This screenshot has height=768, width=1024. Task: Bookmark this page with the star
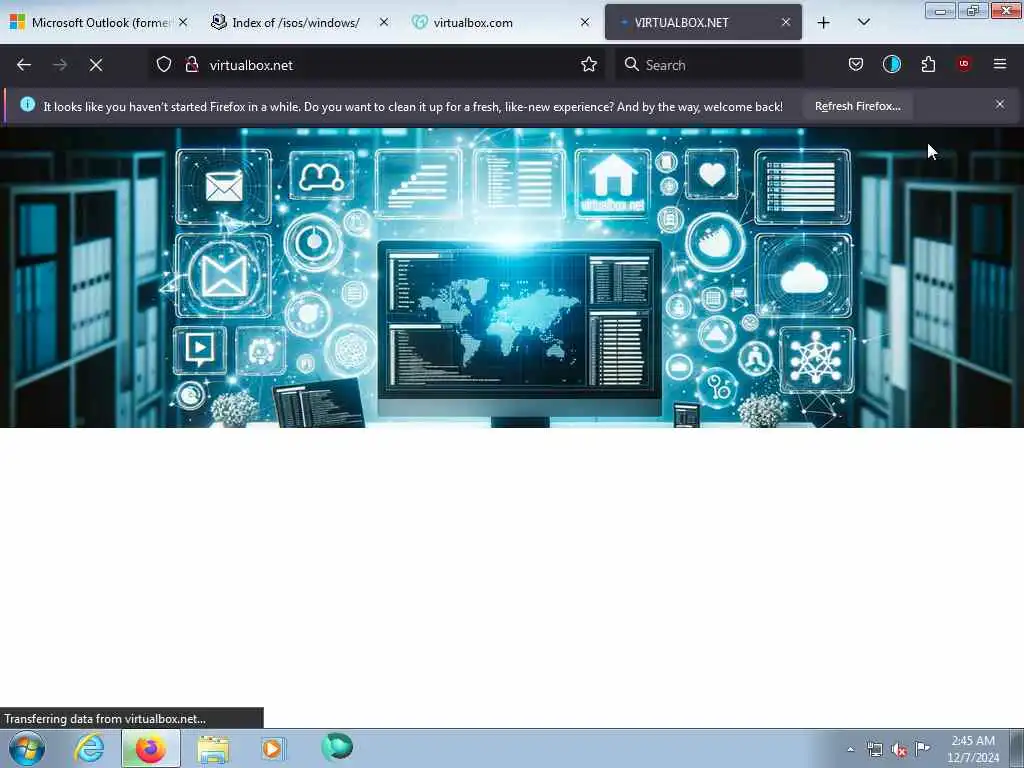(589, 64)
